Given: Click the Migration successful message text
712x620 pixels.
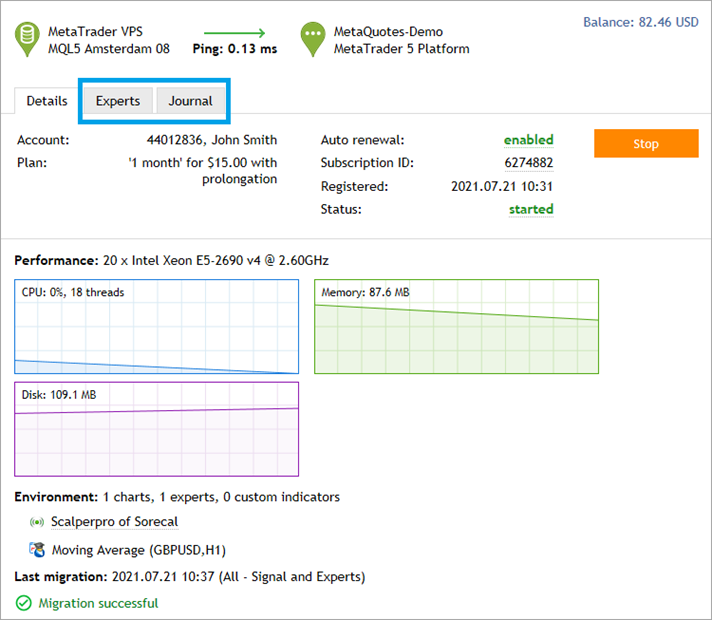Looking at the screenshot, I should click(x=98, y=603).
